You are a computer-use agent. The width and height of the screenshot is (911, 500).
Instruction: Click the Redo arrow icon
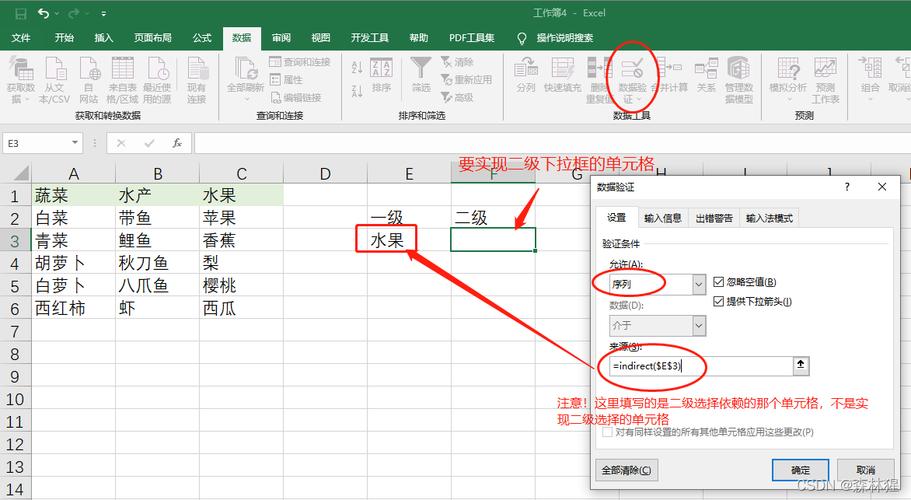click(x=73, y=13)
